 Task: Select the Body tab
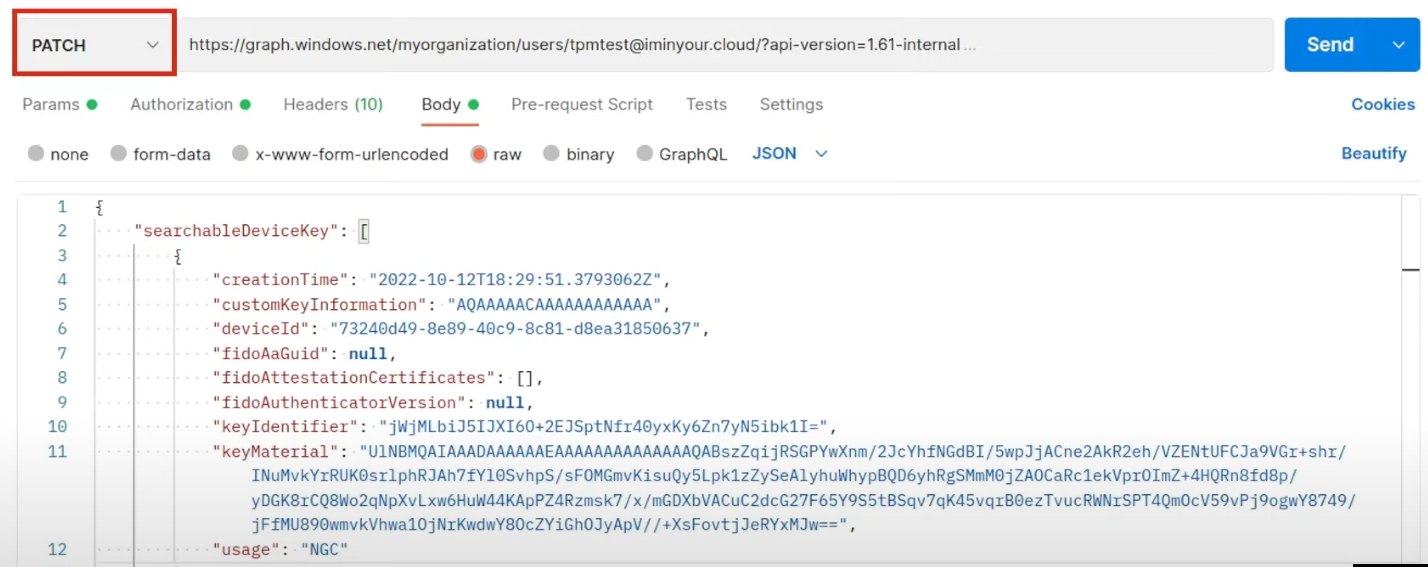(x=441, y=104)
